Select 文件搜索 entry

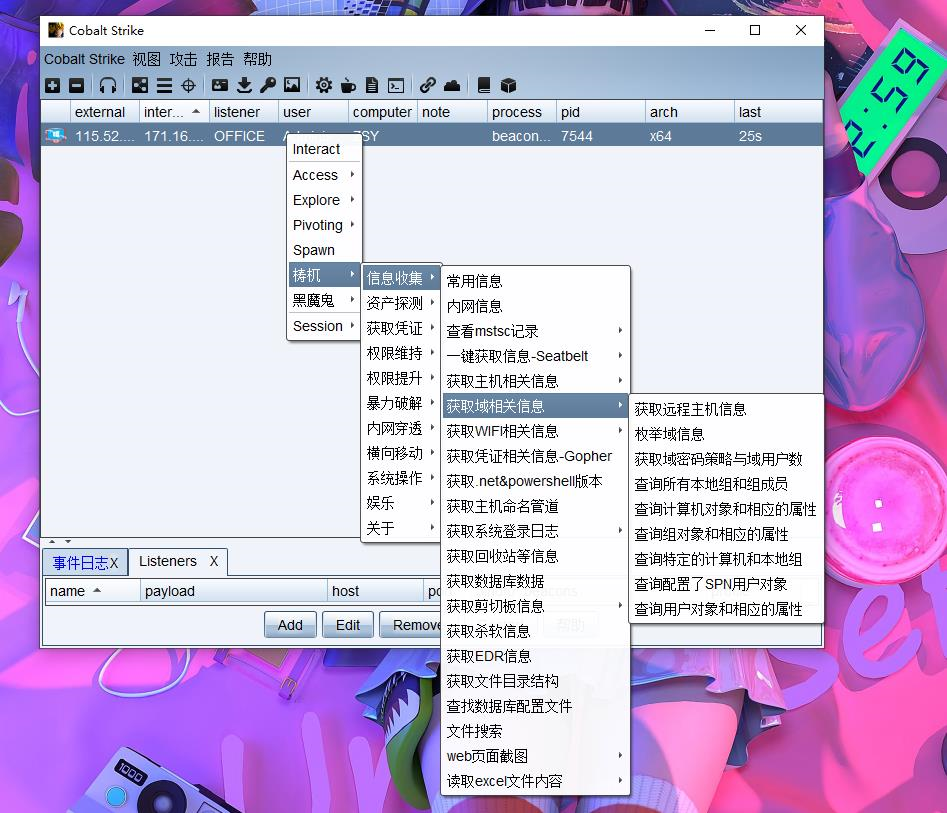[535, 731]
